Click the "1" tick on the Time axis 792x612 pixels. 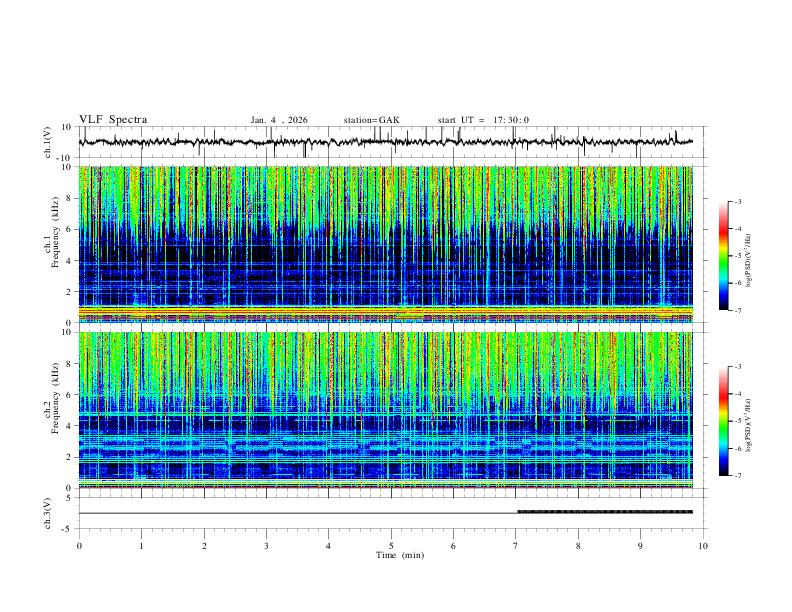(x=141, y=546)
